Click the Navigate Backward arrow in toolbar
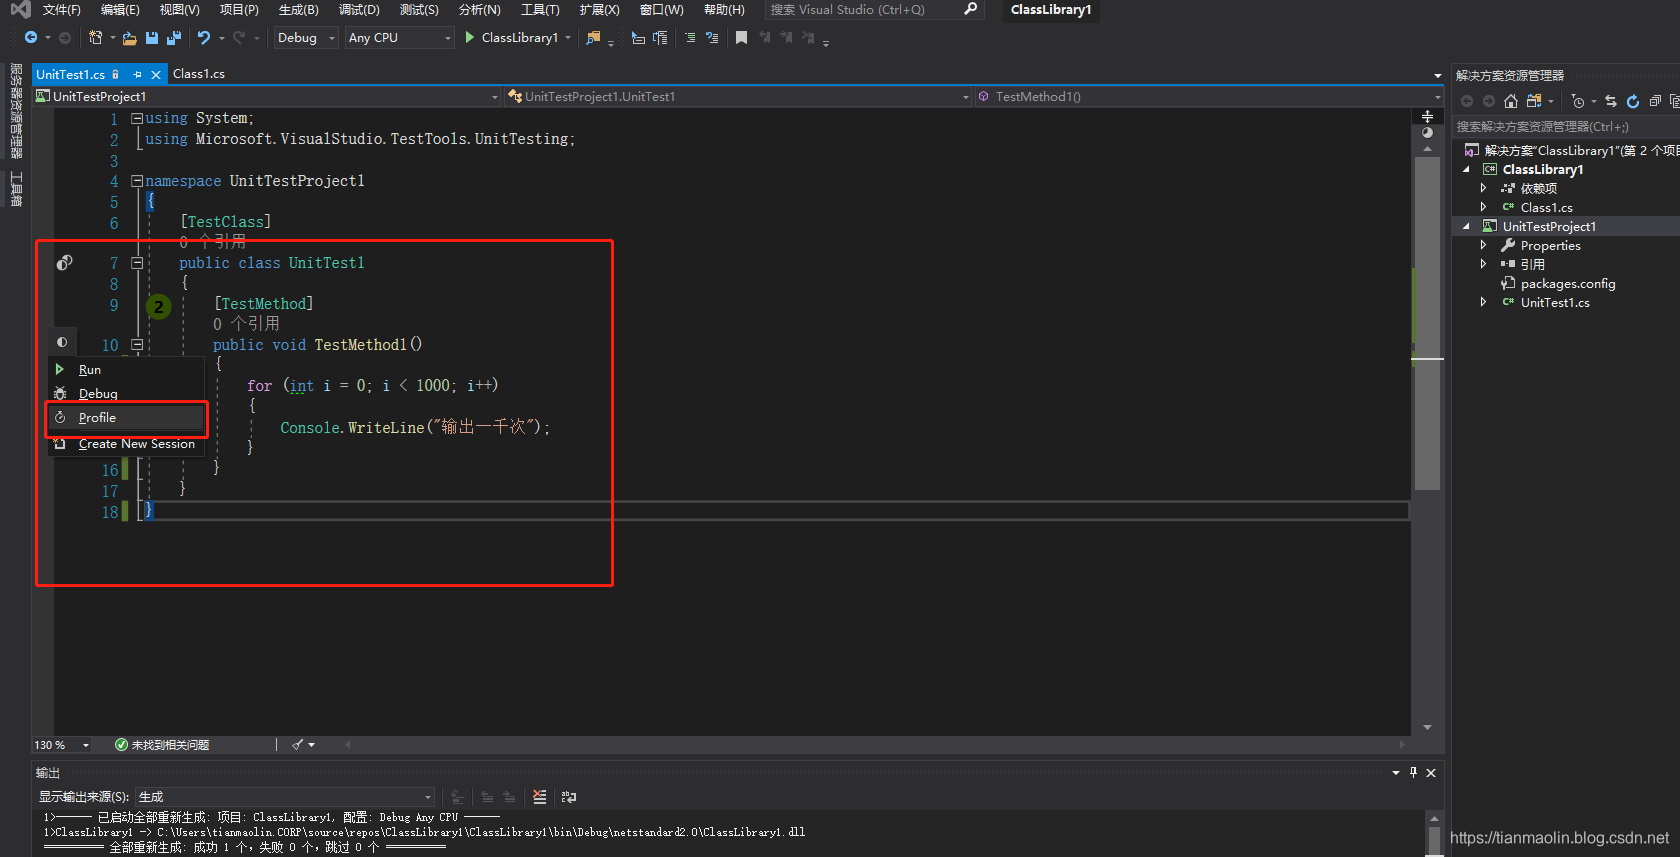 (x=31, y=38)
